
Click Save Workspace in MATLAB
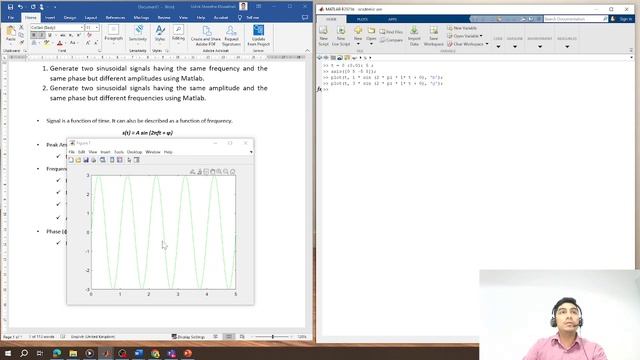pyautogui.click(x=433, y=36)
